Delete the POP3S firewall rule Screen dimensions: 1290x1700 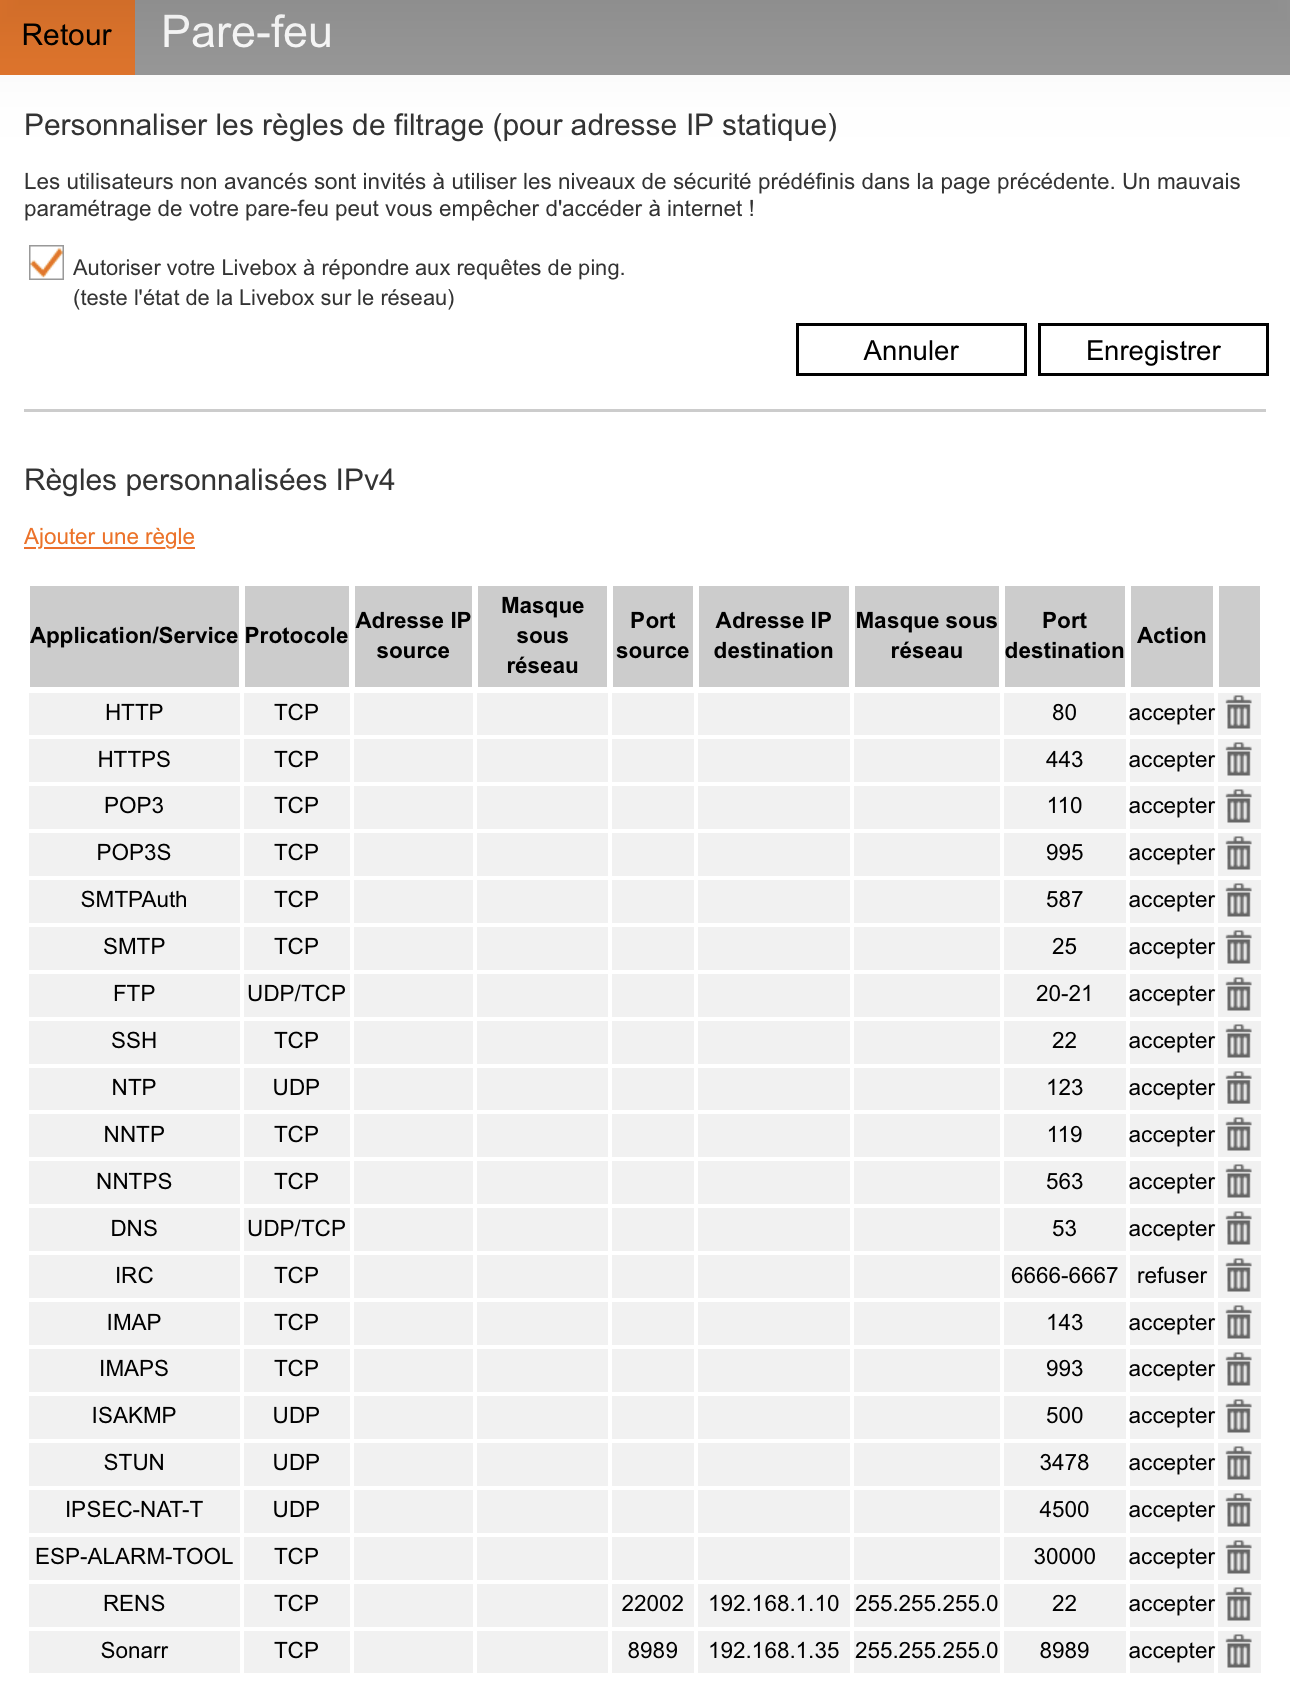coord(1238,854)
